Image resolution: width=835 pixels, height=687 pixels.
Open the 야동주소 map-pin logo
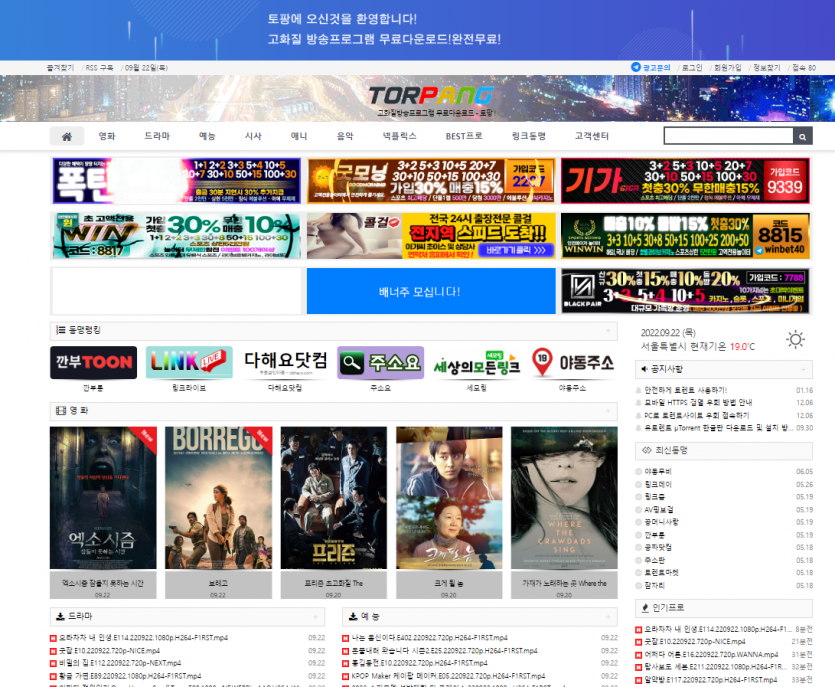pyautogui.click(x=572, y=363)
